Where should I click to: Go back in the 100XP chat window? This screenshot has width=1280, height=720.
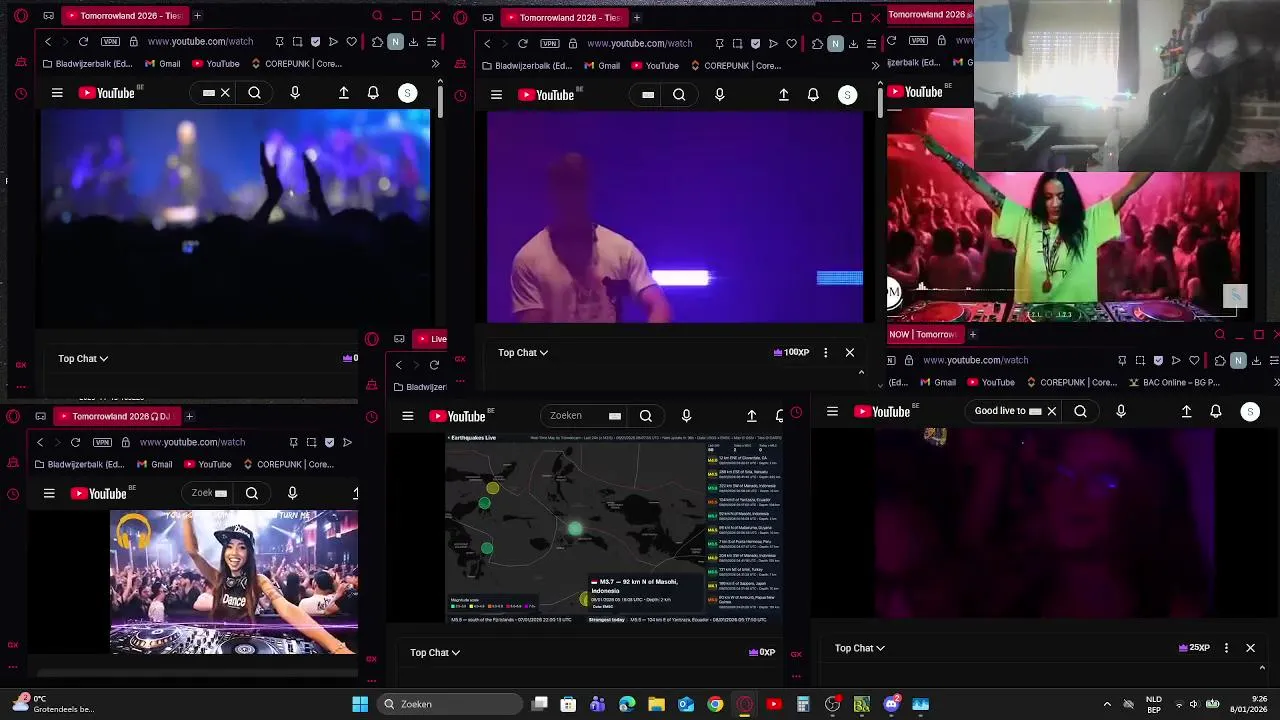point(487,44)
